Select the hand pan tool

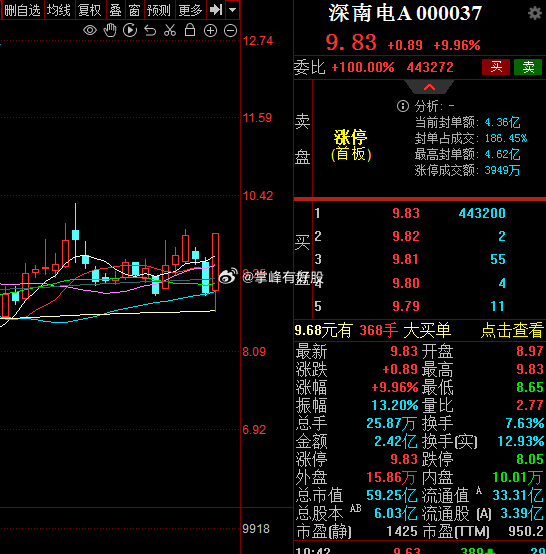pyautogui.click(x=110, y=30)
